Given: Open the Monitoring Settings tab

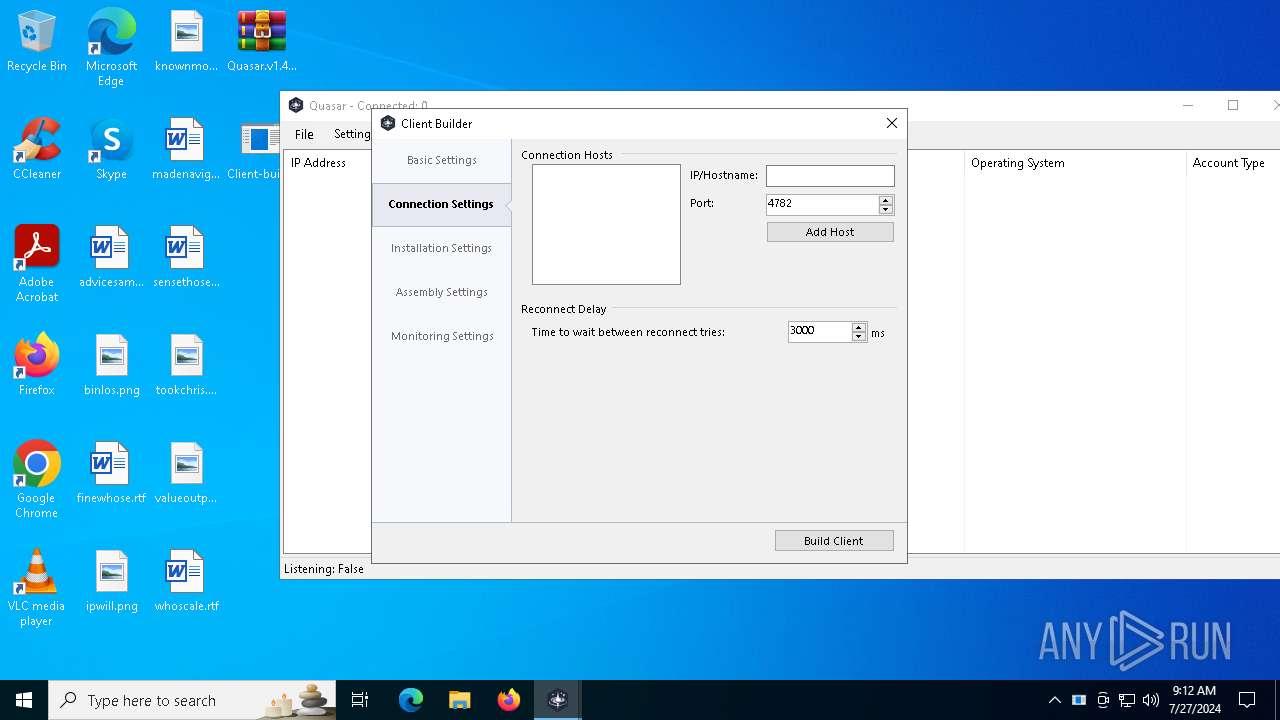Looking at the screenshot, I should (x=441, y=336).
